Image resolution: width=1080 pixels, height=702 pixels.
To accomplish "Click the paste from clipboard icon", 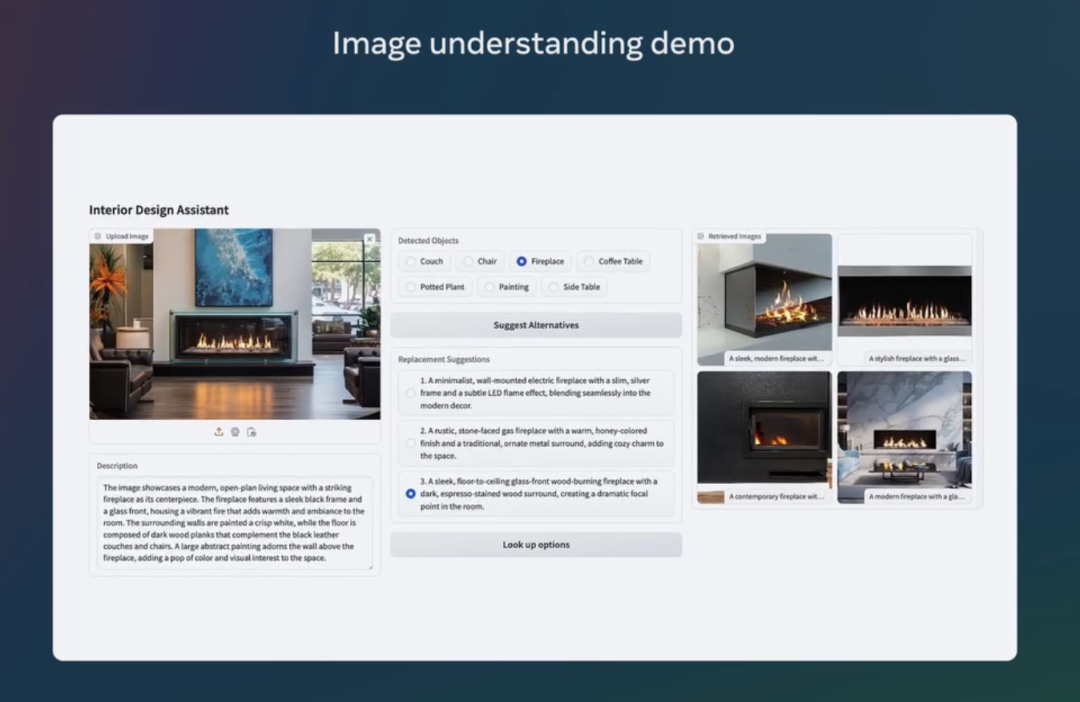I will (251, 432).
